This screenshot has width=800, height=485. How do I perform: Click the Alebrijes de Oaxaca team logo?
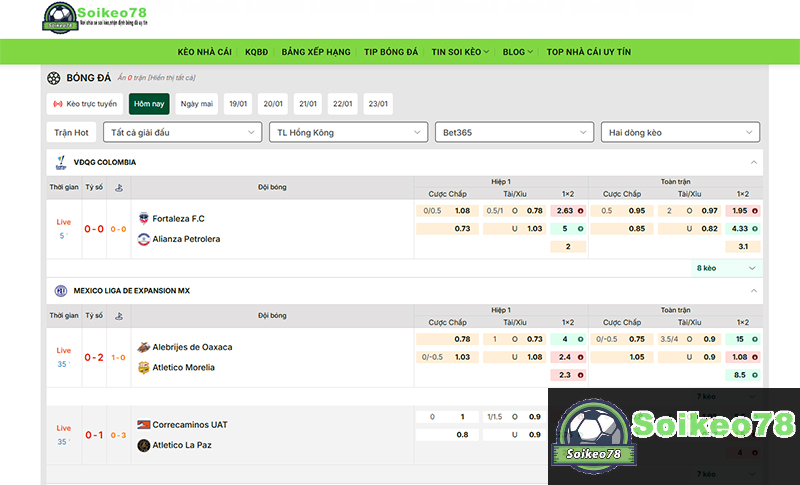(144, 347)
